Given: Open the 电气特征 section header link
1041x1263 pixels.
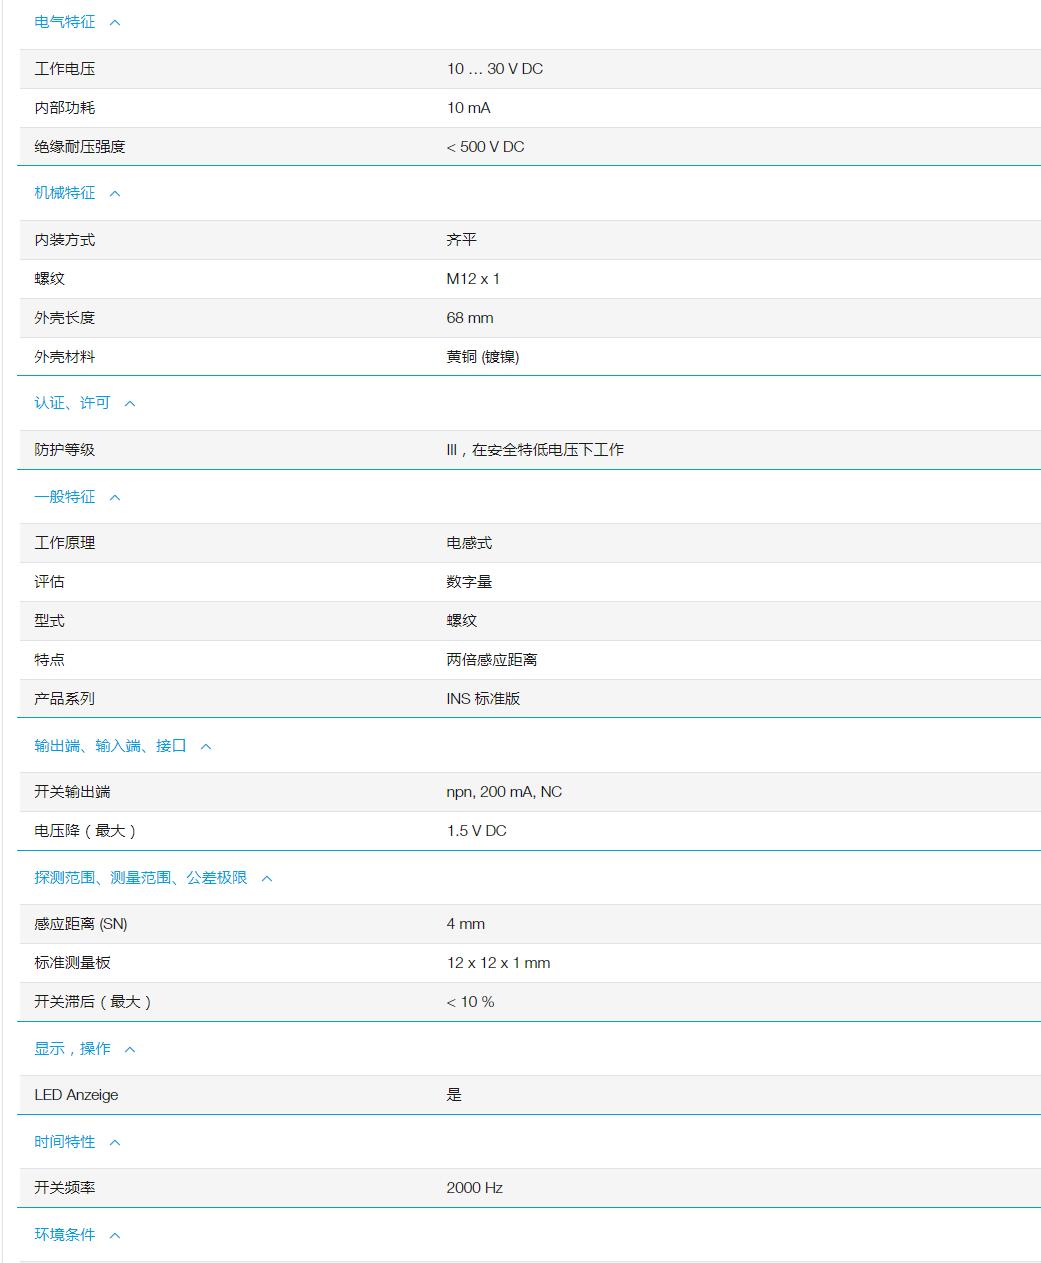Looking at the screenshot, I should point(63,19).
